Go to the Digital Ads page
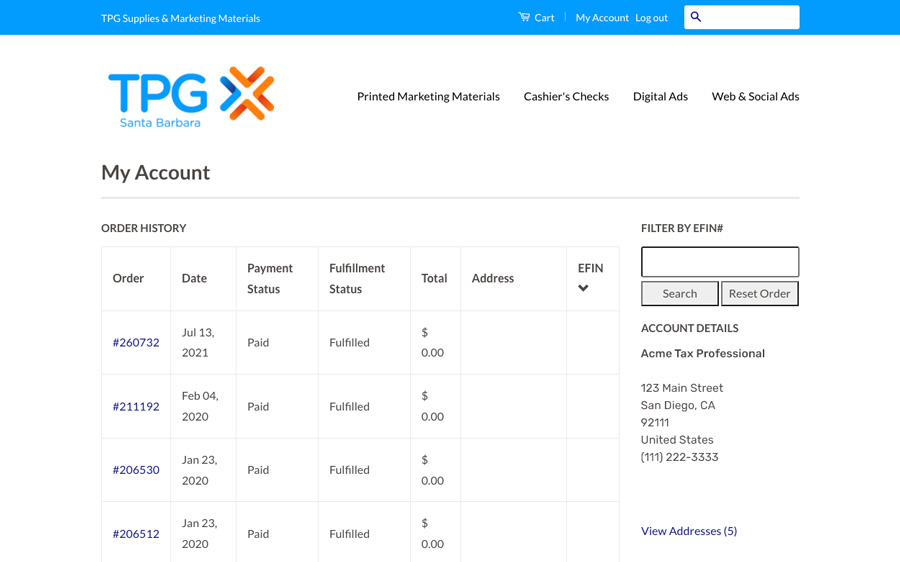 660,97
